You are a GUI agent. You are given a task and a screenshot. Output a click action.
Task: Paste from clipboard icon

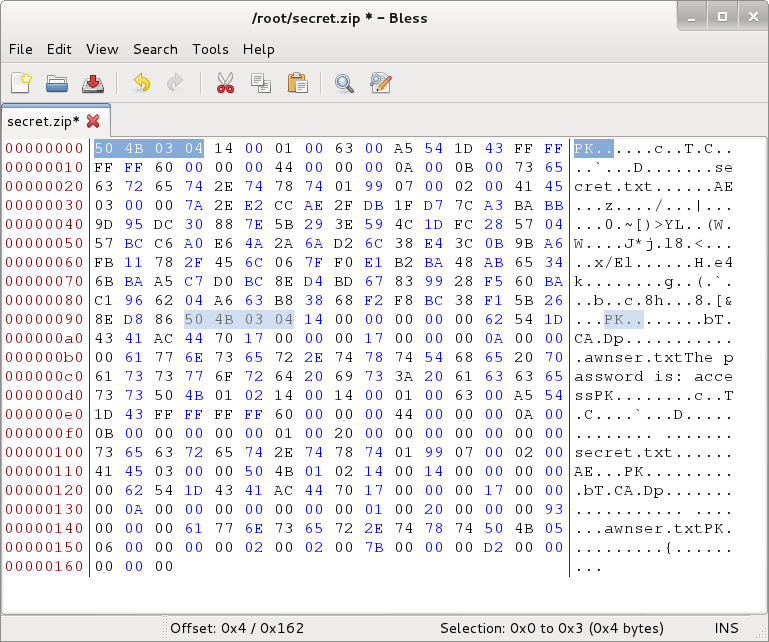[297, 83]
